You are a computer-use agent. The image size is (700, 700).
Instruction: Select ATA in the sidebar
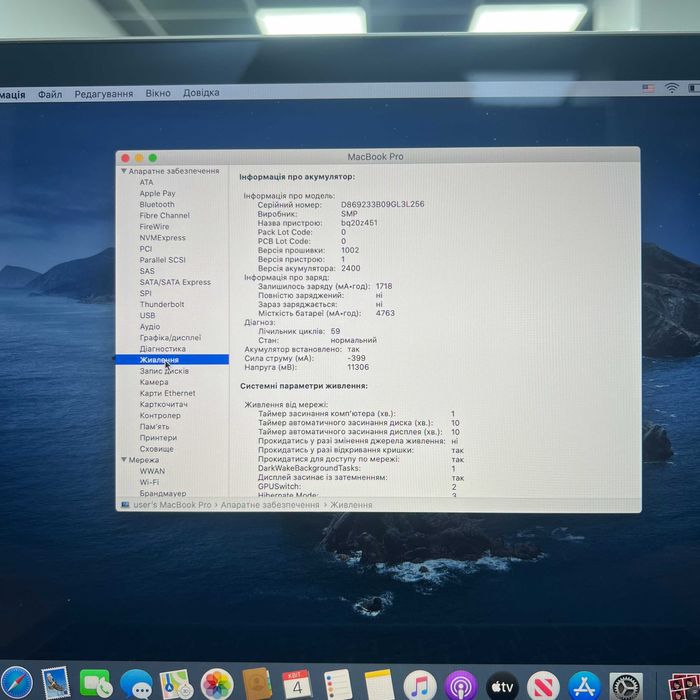pyautogui.click(x=146, y=182)
